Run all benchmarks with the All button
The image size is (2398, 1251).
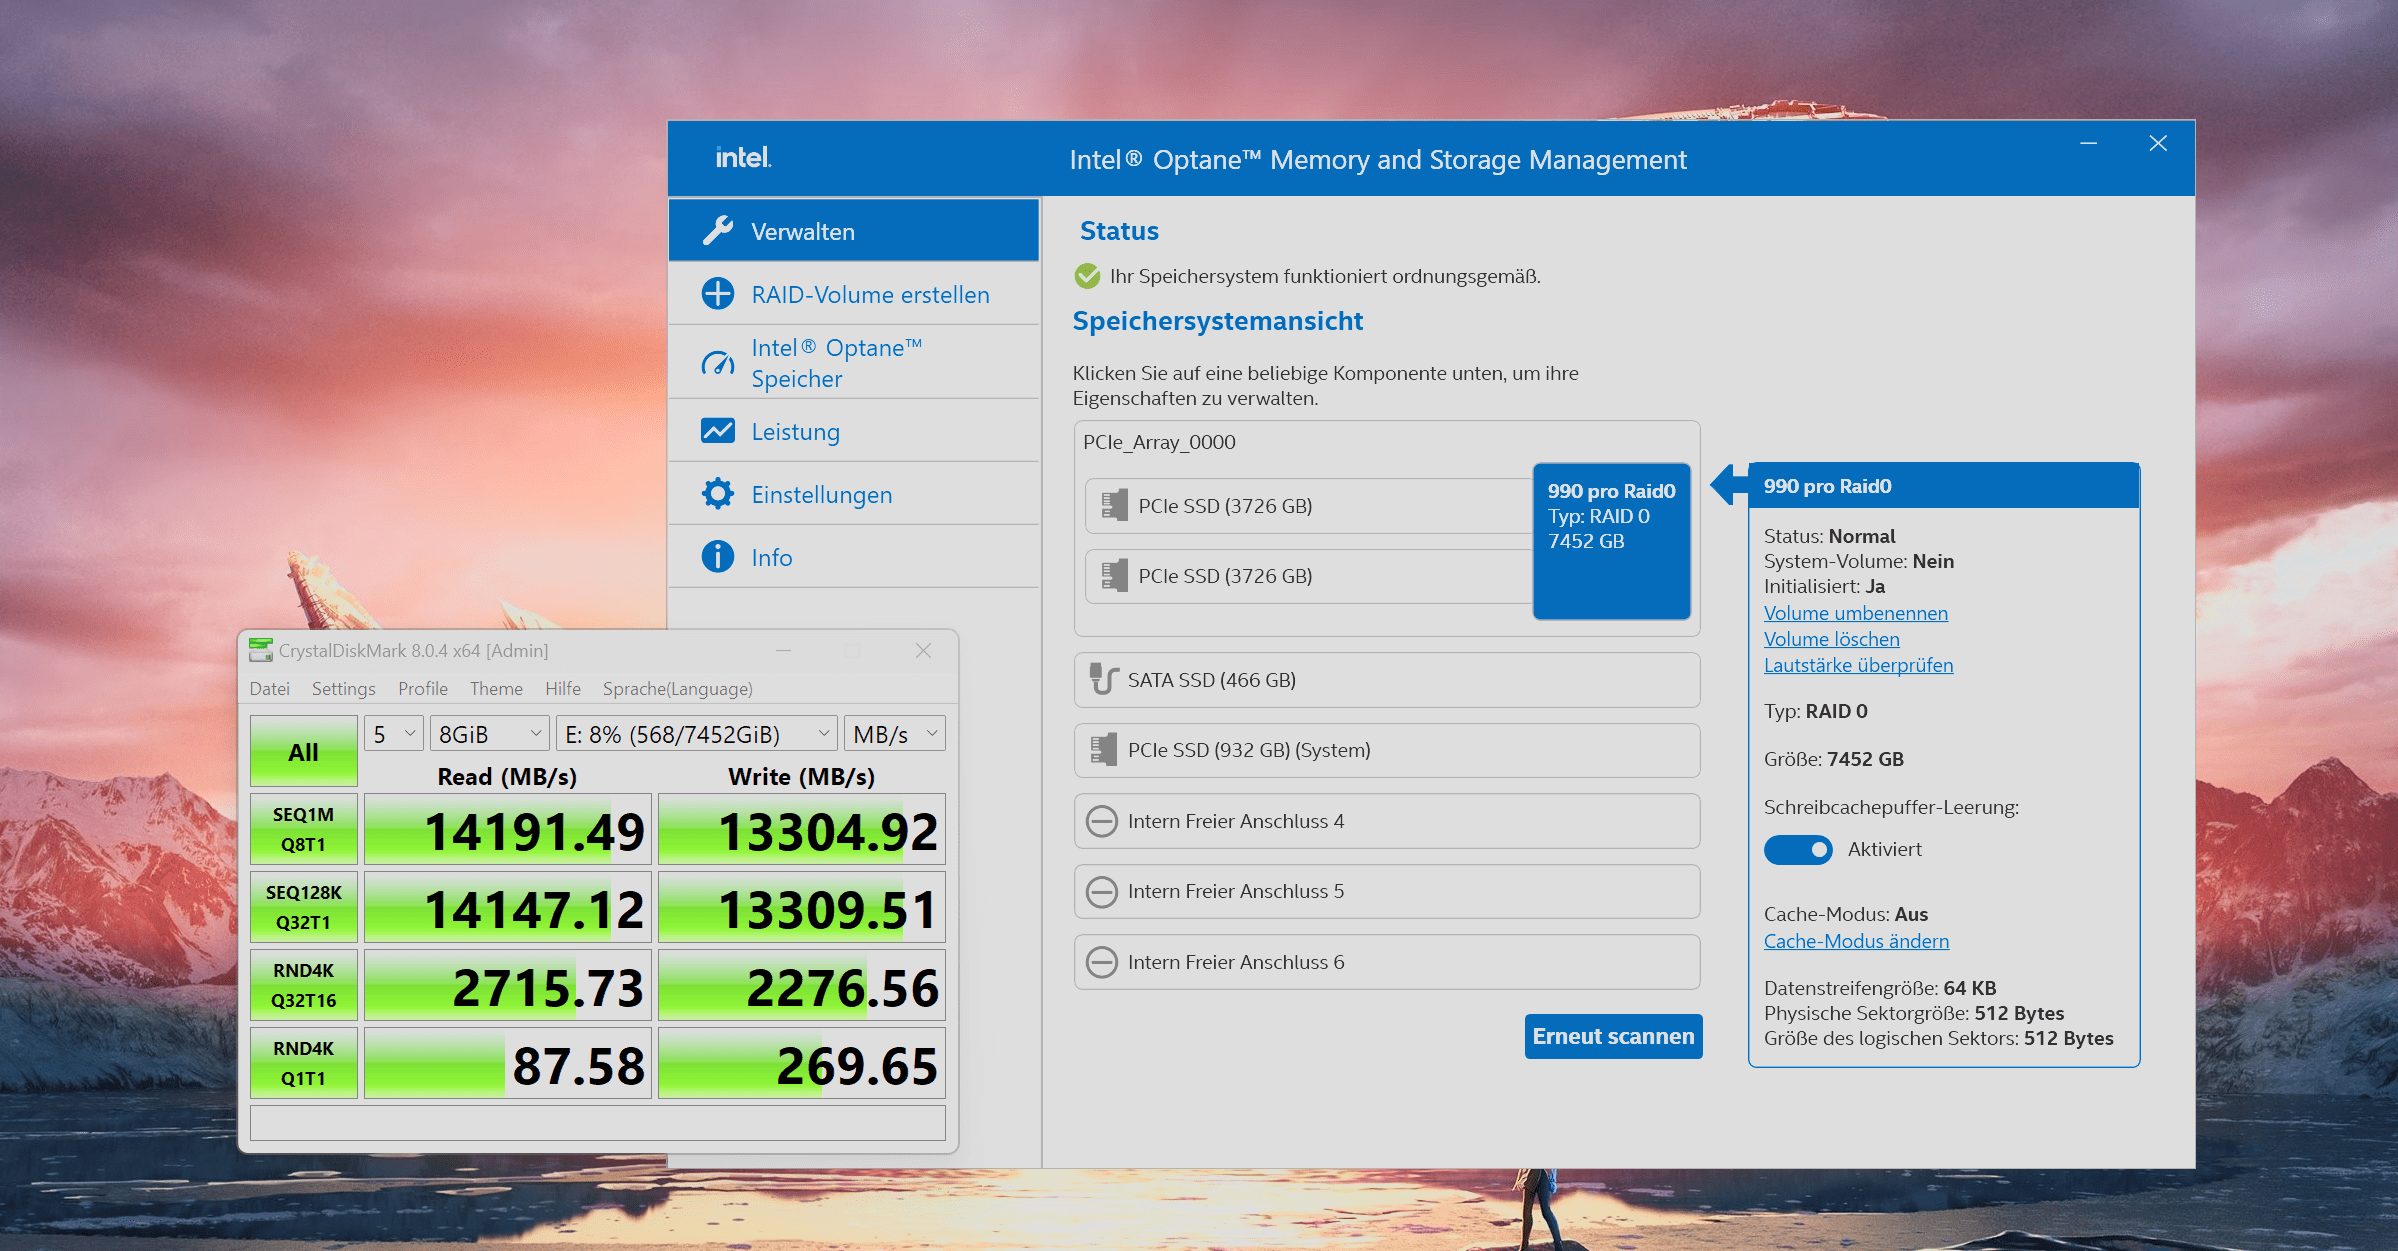pyautogui.click(x=304, y=751)
